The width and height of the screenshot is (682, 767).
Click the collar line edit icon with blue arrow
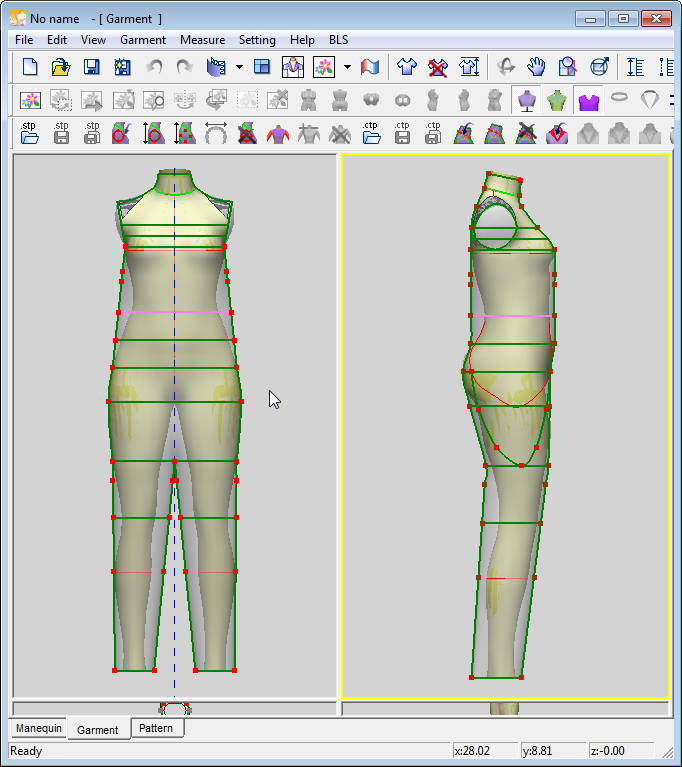463,133
